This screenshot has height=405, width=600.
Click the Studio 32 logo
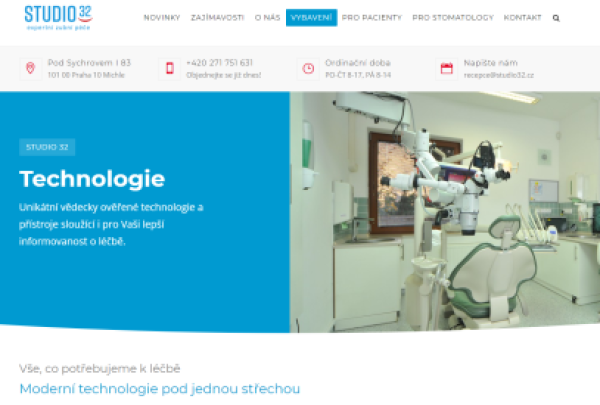click(x=59, y=18)
